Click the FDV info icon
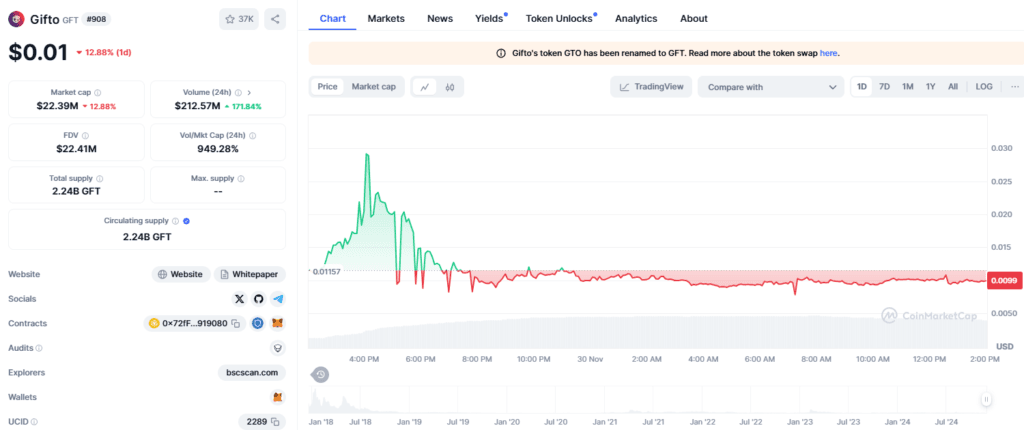This screenshot has height=430, width=1024. pyautogui.click(x=85, y=135)
